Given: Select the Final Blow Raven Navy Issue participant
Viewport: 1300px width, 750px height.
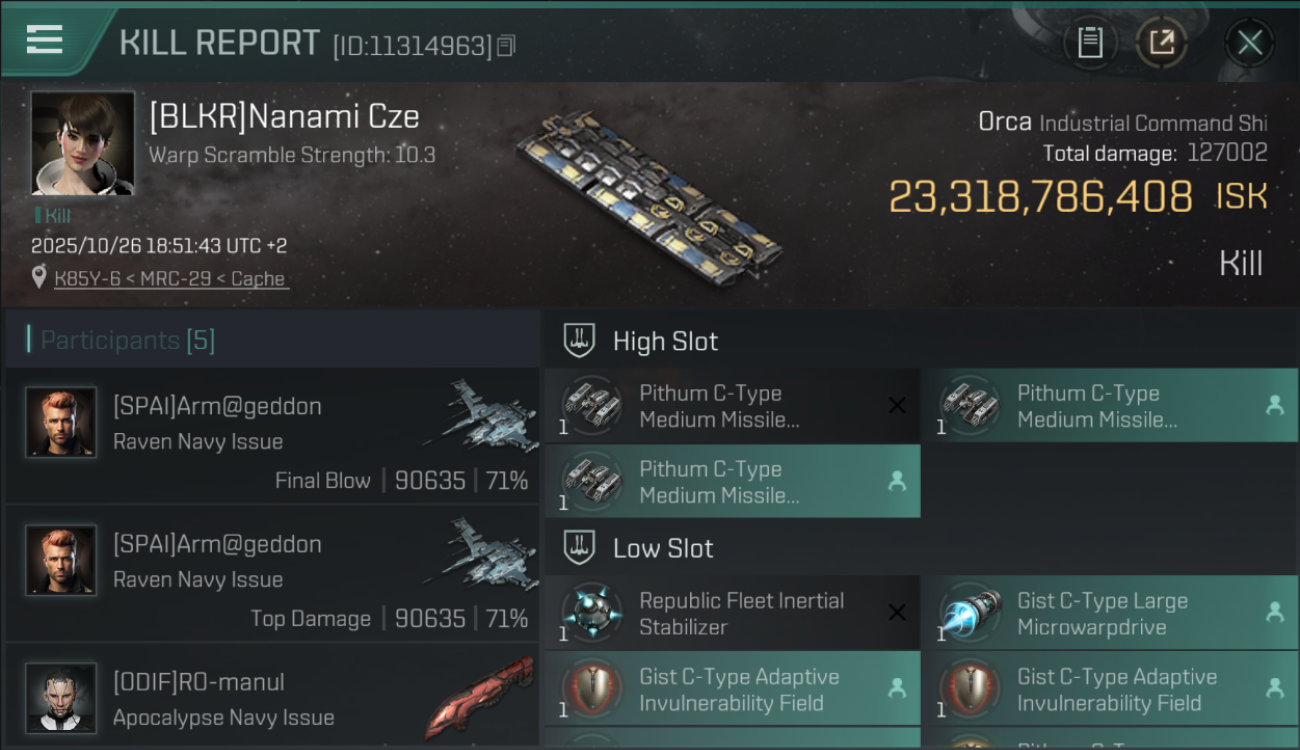Looking at the screenshot, I should 272,436.
